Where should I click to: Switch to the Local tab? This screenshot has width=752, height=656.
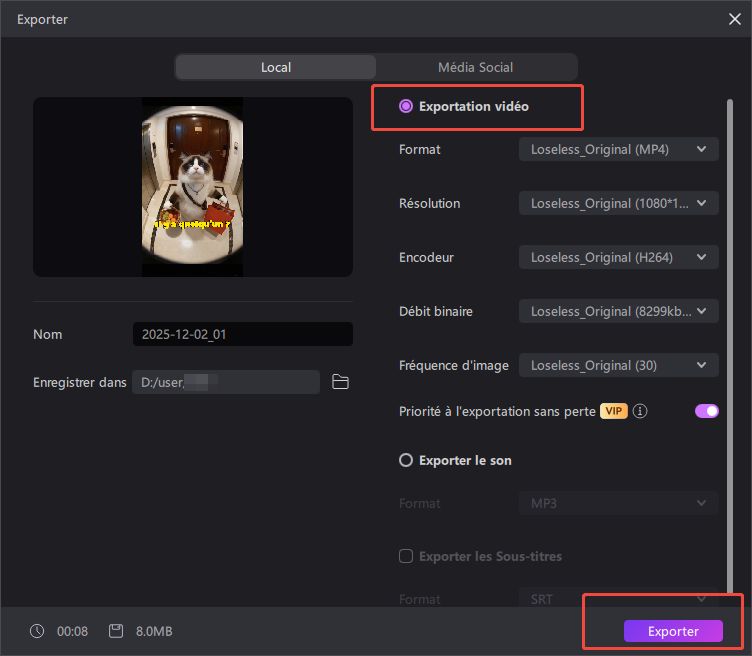tap(276, 67)
